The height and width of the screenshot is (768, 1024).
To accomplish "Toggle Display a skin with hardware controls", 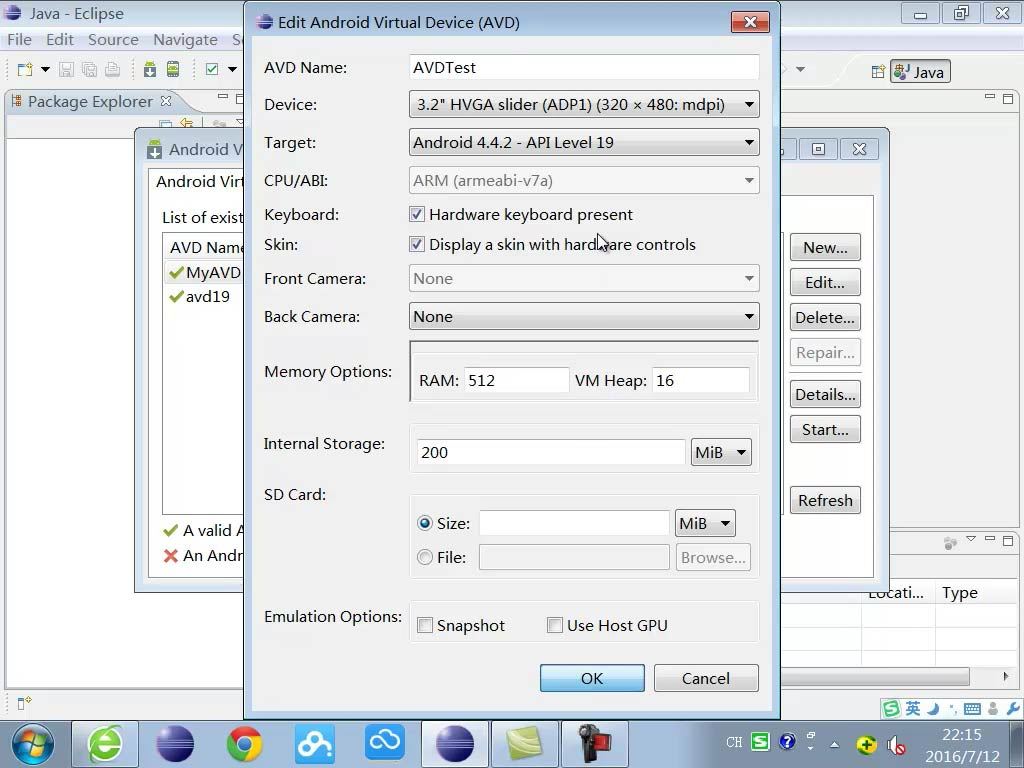I will pyautogui.click(x=417, y=244).
